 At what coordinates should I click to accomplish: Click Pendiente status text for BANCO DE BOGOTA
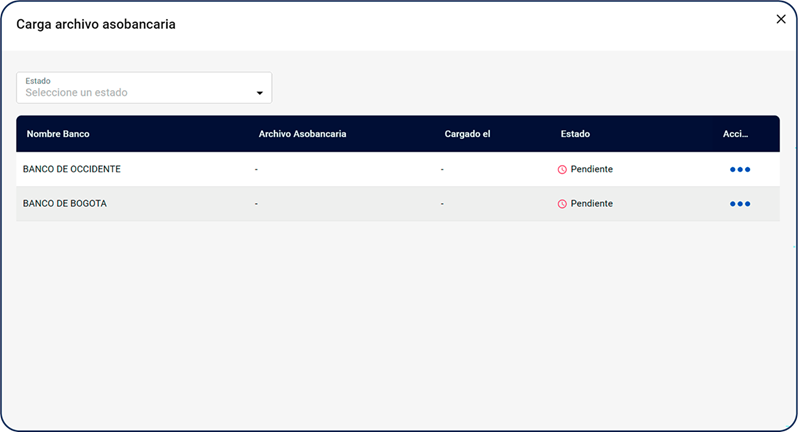click(591, 204)
